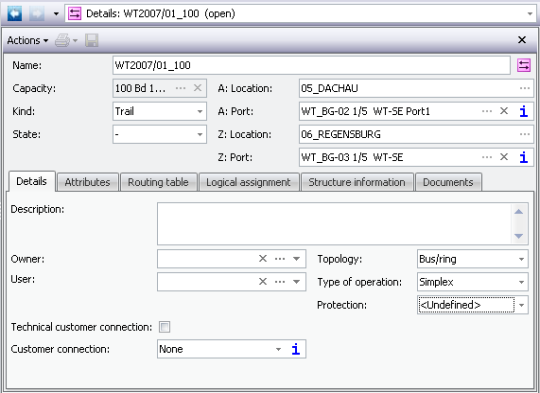
Task: Toggle Technical customer connection checkbox
Action: coord(164,327)
